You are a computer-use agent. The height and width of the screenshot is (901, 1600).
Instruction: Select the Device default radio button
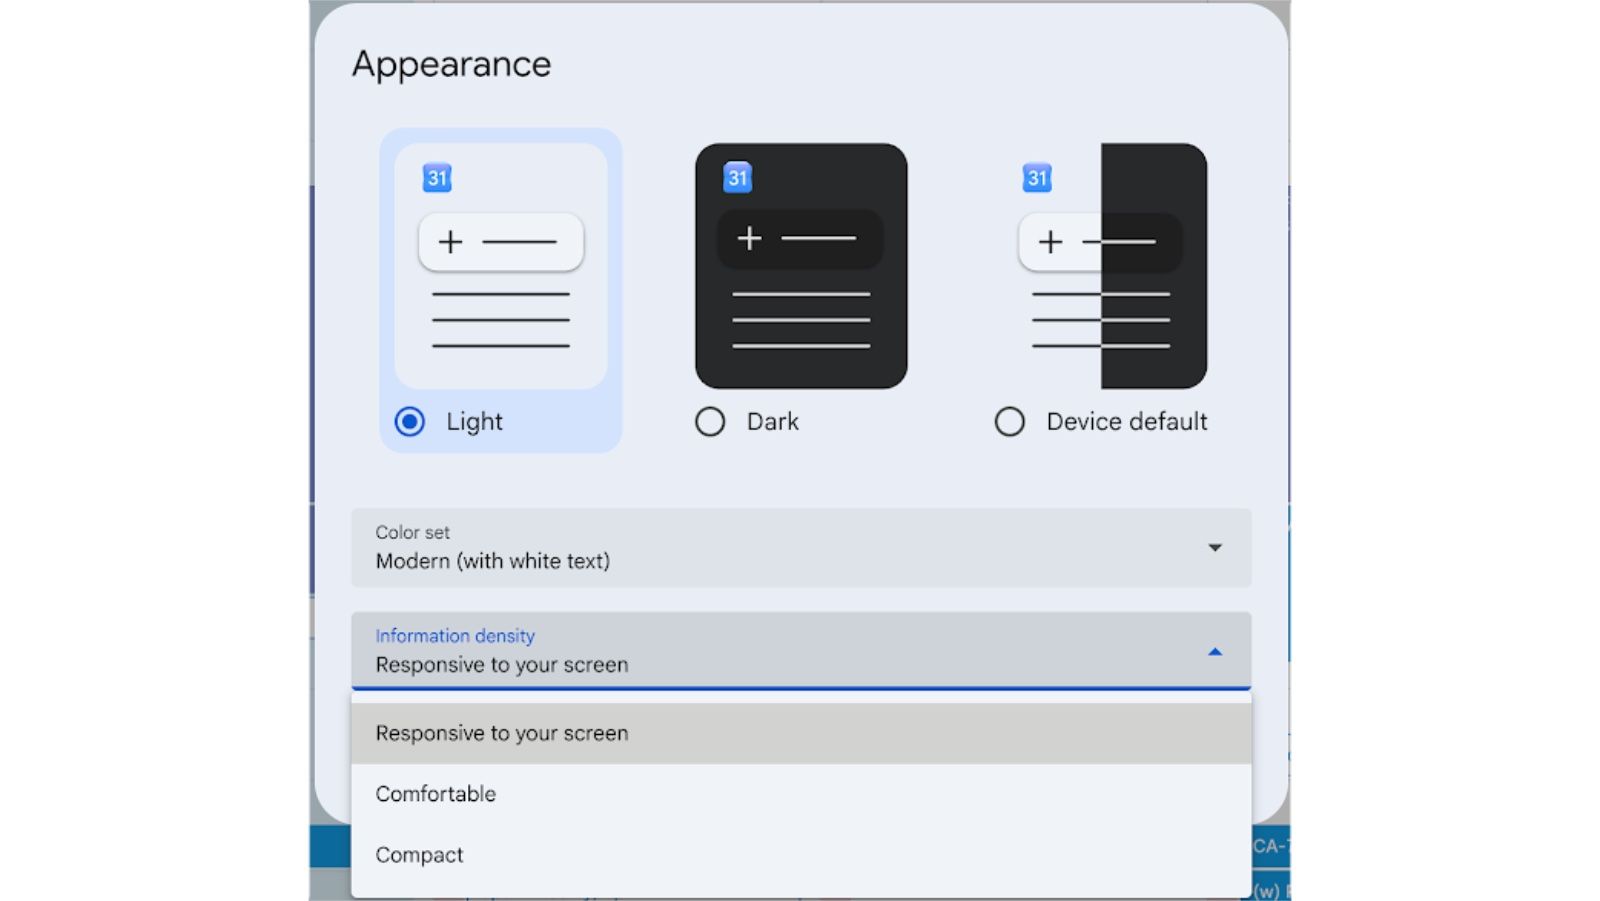(x=1010, y=421)
